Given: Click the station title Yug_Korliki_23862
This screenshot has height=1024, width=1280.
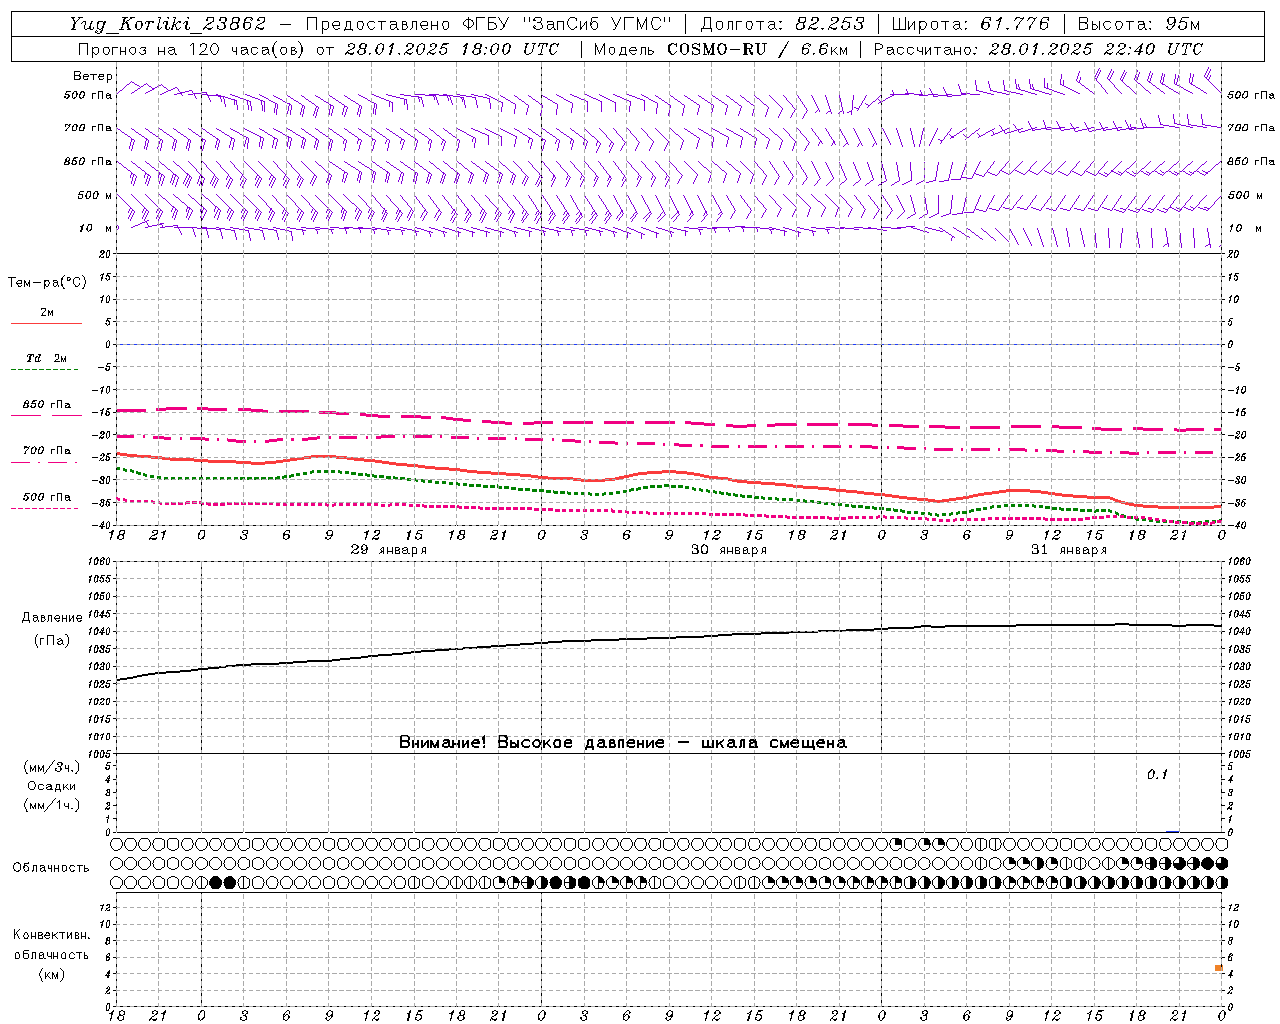Looking at the screenshot, I should pyautogui.click(x=168, y=24).
